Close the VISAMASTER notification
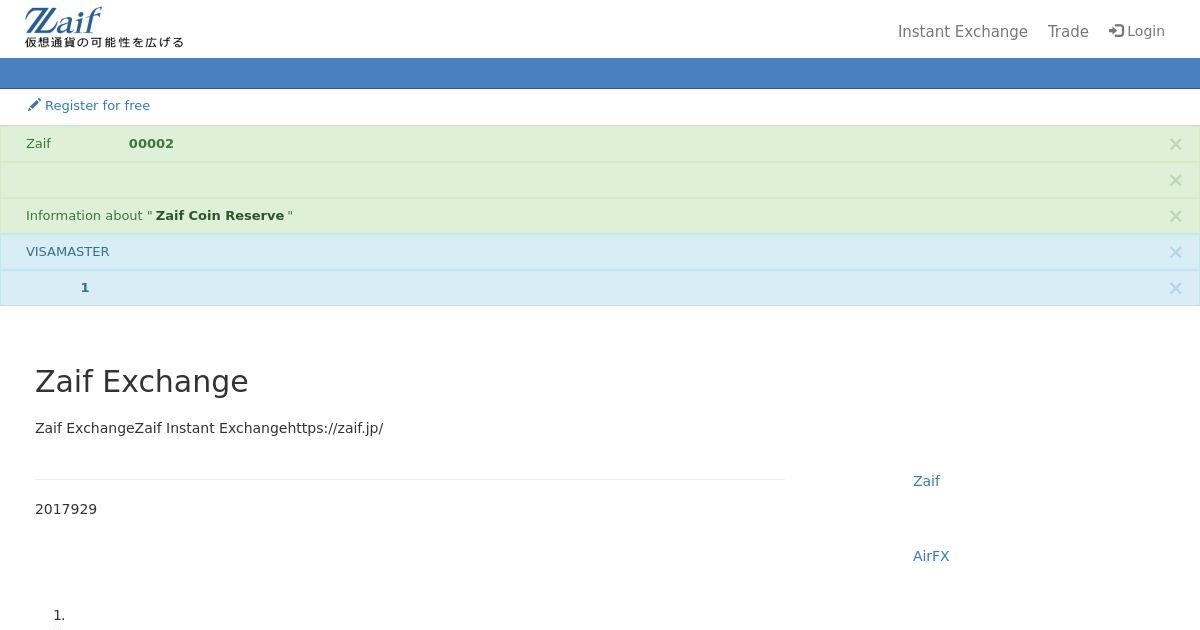 [1176, 252]
